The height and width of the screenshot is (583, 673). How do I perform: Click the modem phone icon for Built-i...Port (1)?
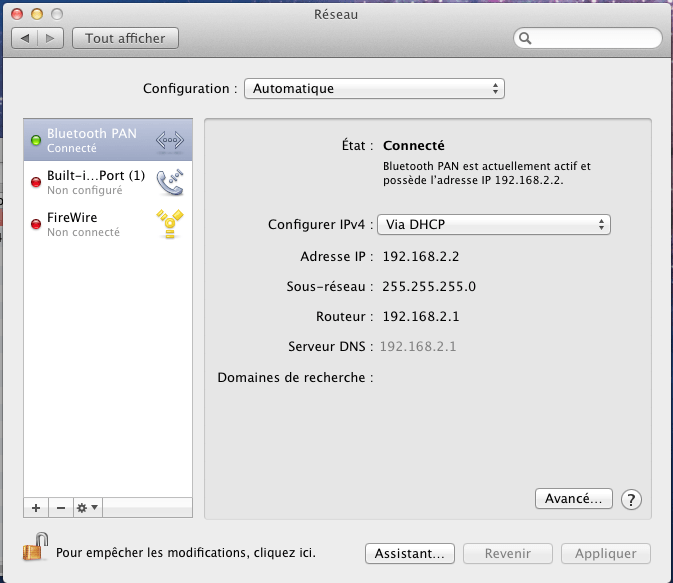click(170, 182)
